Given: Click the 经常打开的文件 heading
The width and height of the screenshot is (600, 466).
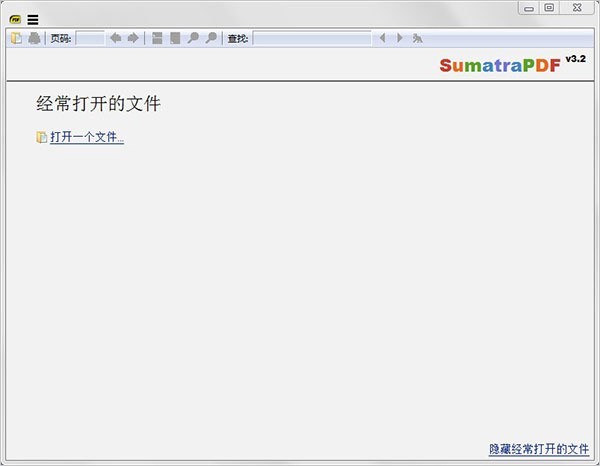Looking at the screenshot, I should [99, 104].
